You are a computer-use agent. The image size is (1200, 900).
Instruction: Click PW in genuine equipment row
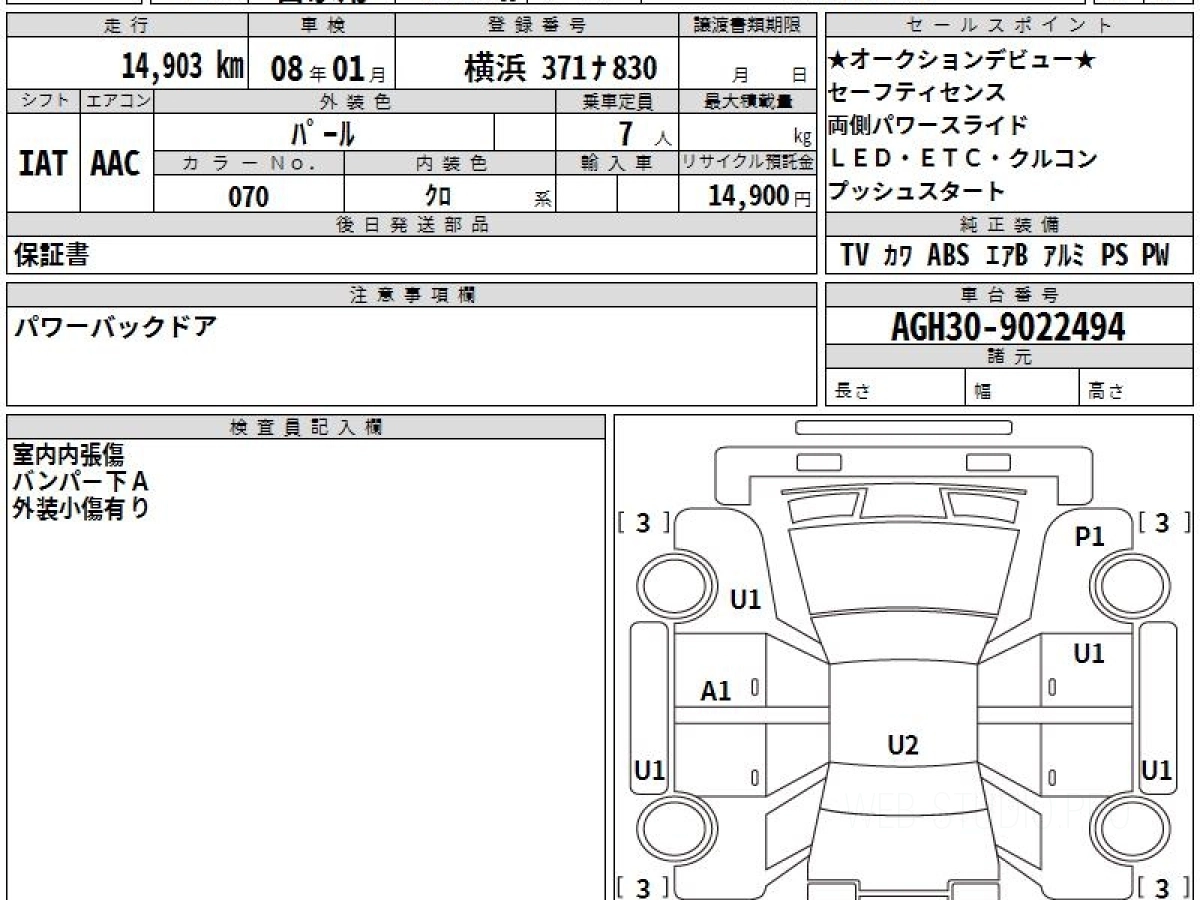pos(1155,256)
